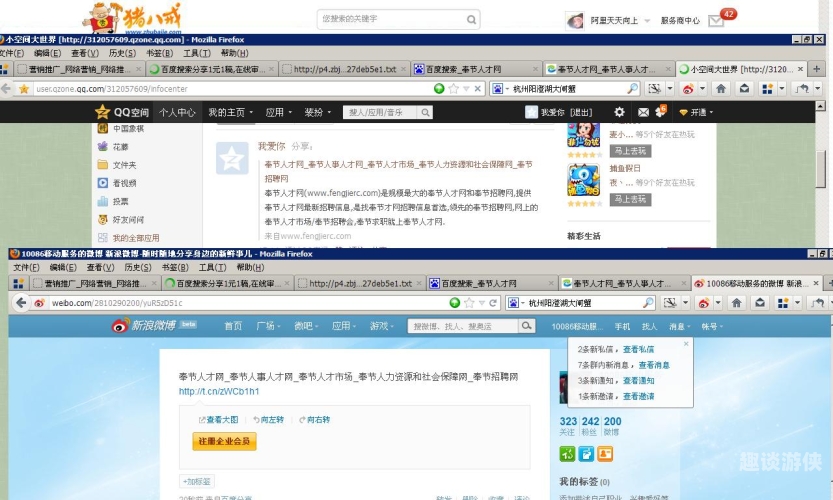Image resolution: width=833 pixels, height=500 pixels.
Task: Click the green go button in the weibo address bar
Action: (454, 303)
